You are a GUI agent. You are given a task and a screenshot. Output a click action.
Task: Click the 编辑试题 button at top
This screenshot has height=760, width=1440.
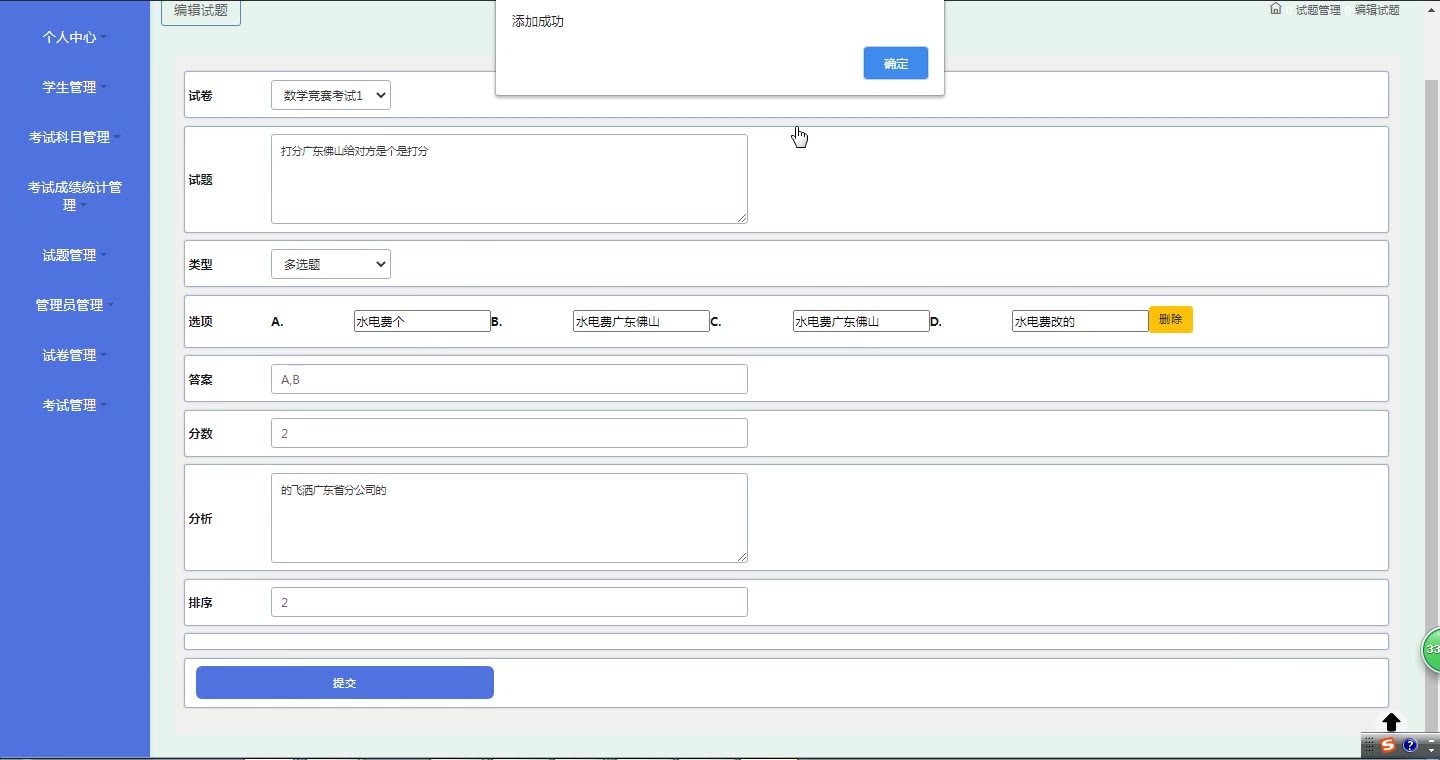[x=201, y=12]
